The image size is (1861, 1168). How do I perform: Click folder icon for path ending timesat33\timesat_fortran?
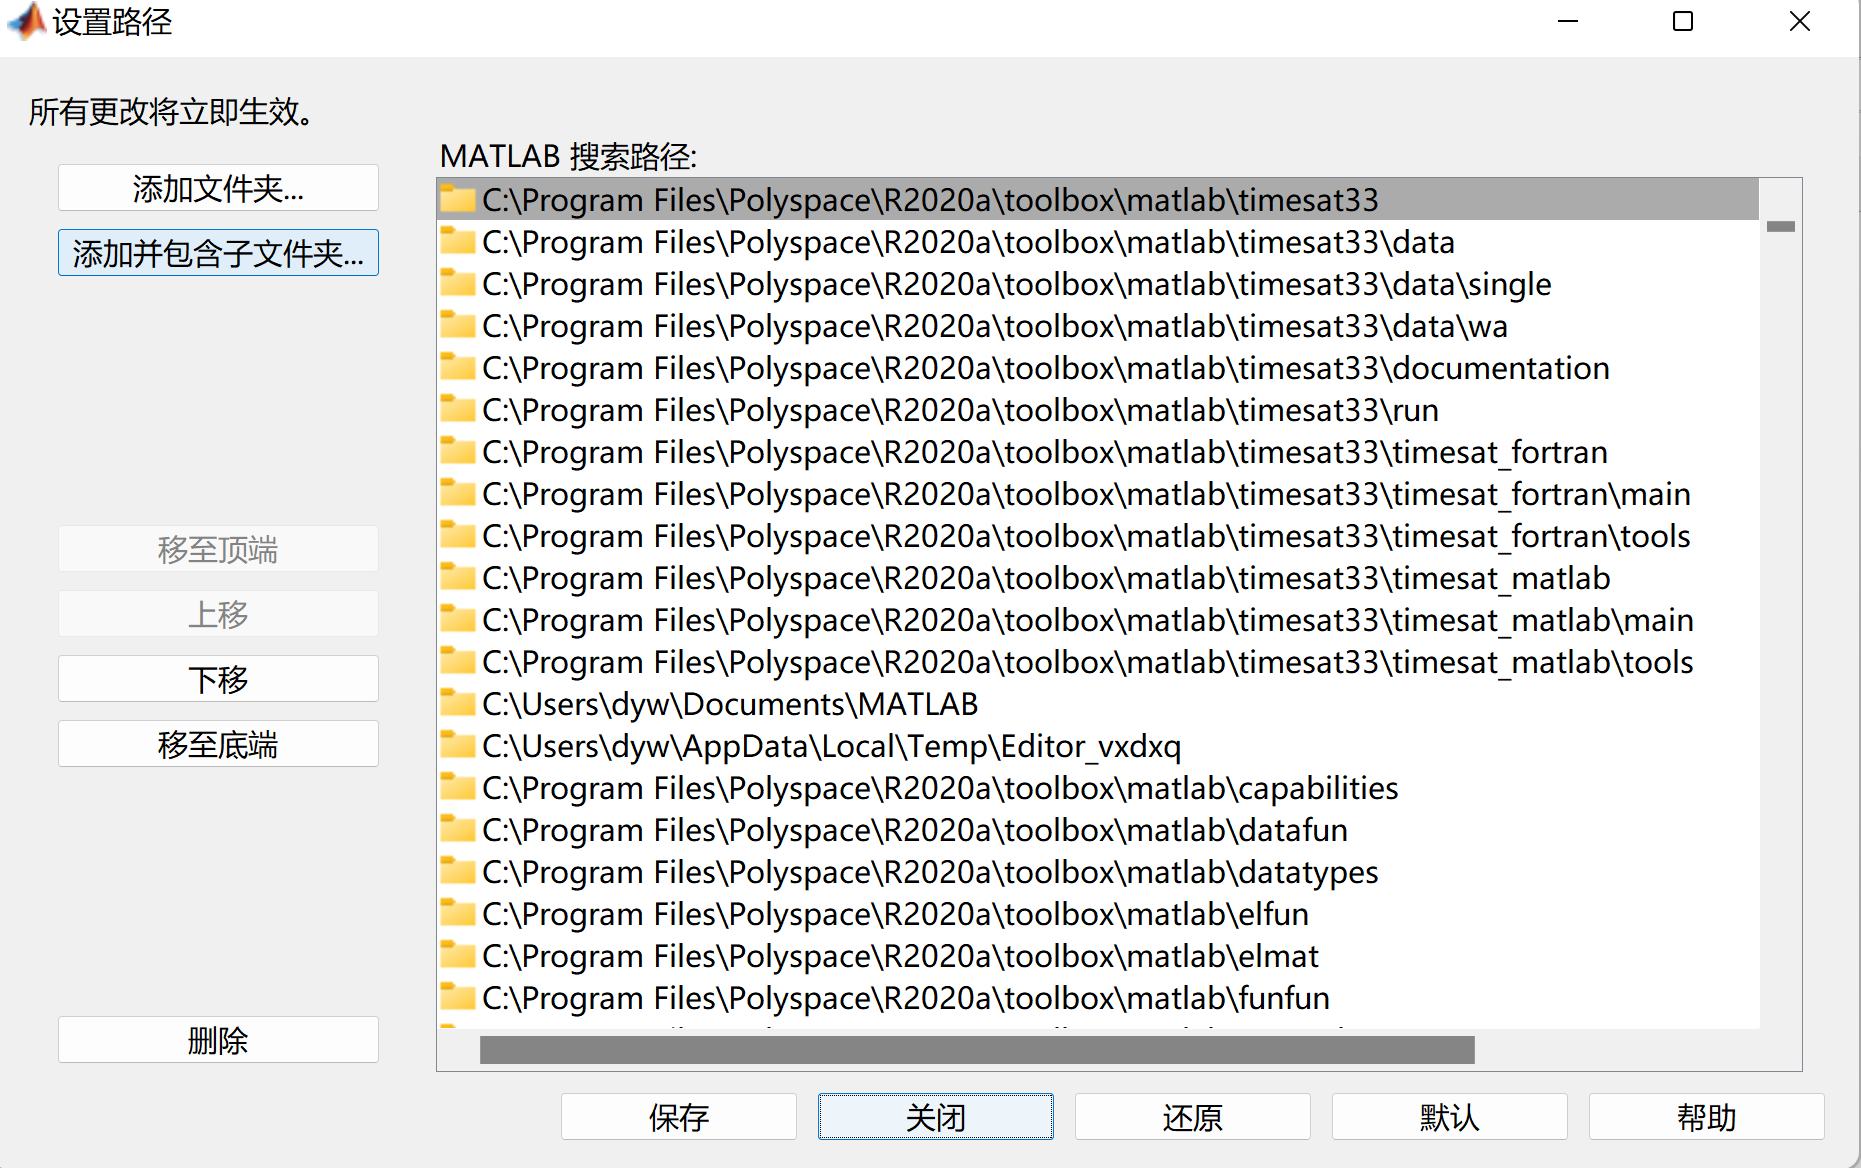458,451
